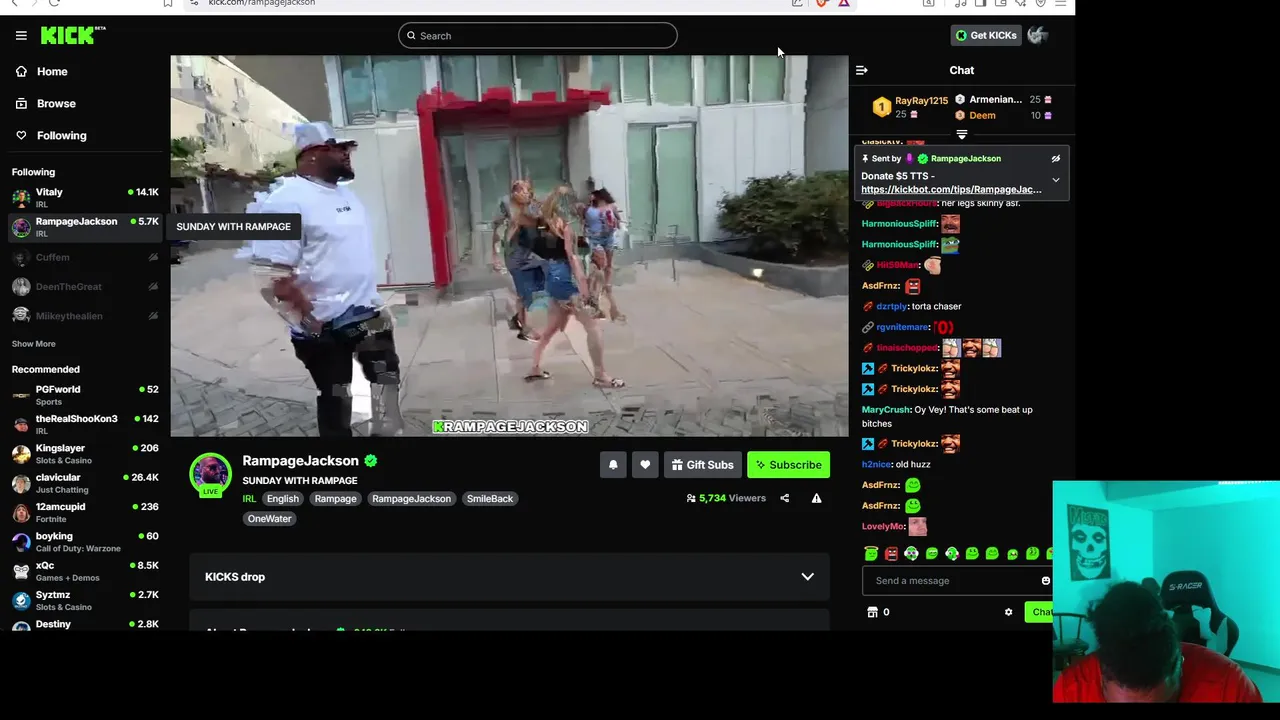The image size is (1280, 720).
Task: Select the RampageJackson tag
Action: [411, 498]
